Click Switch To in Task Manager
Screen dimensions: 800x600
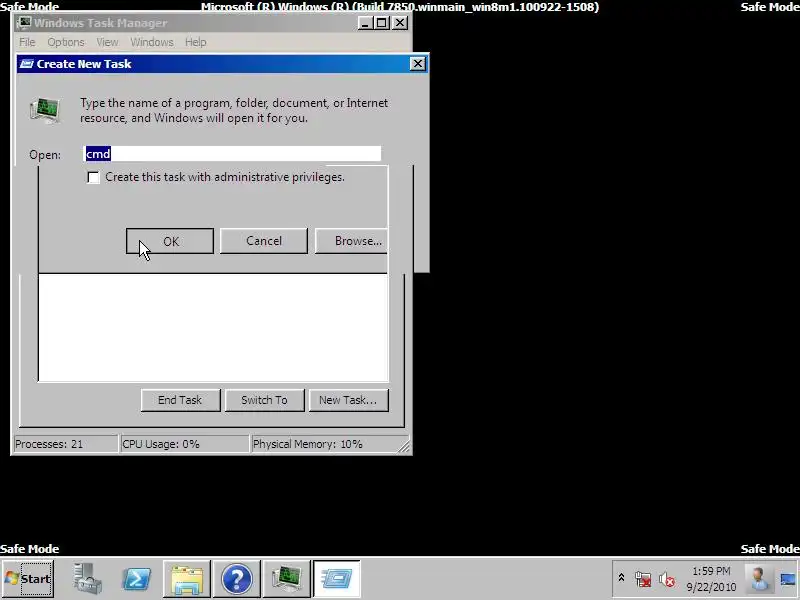[x=264, y=400]
